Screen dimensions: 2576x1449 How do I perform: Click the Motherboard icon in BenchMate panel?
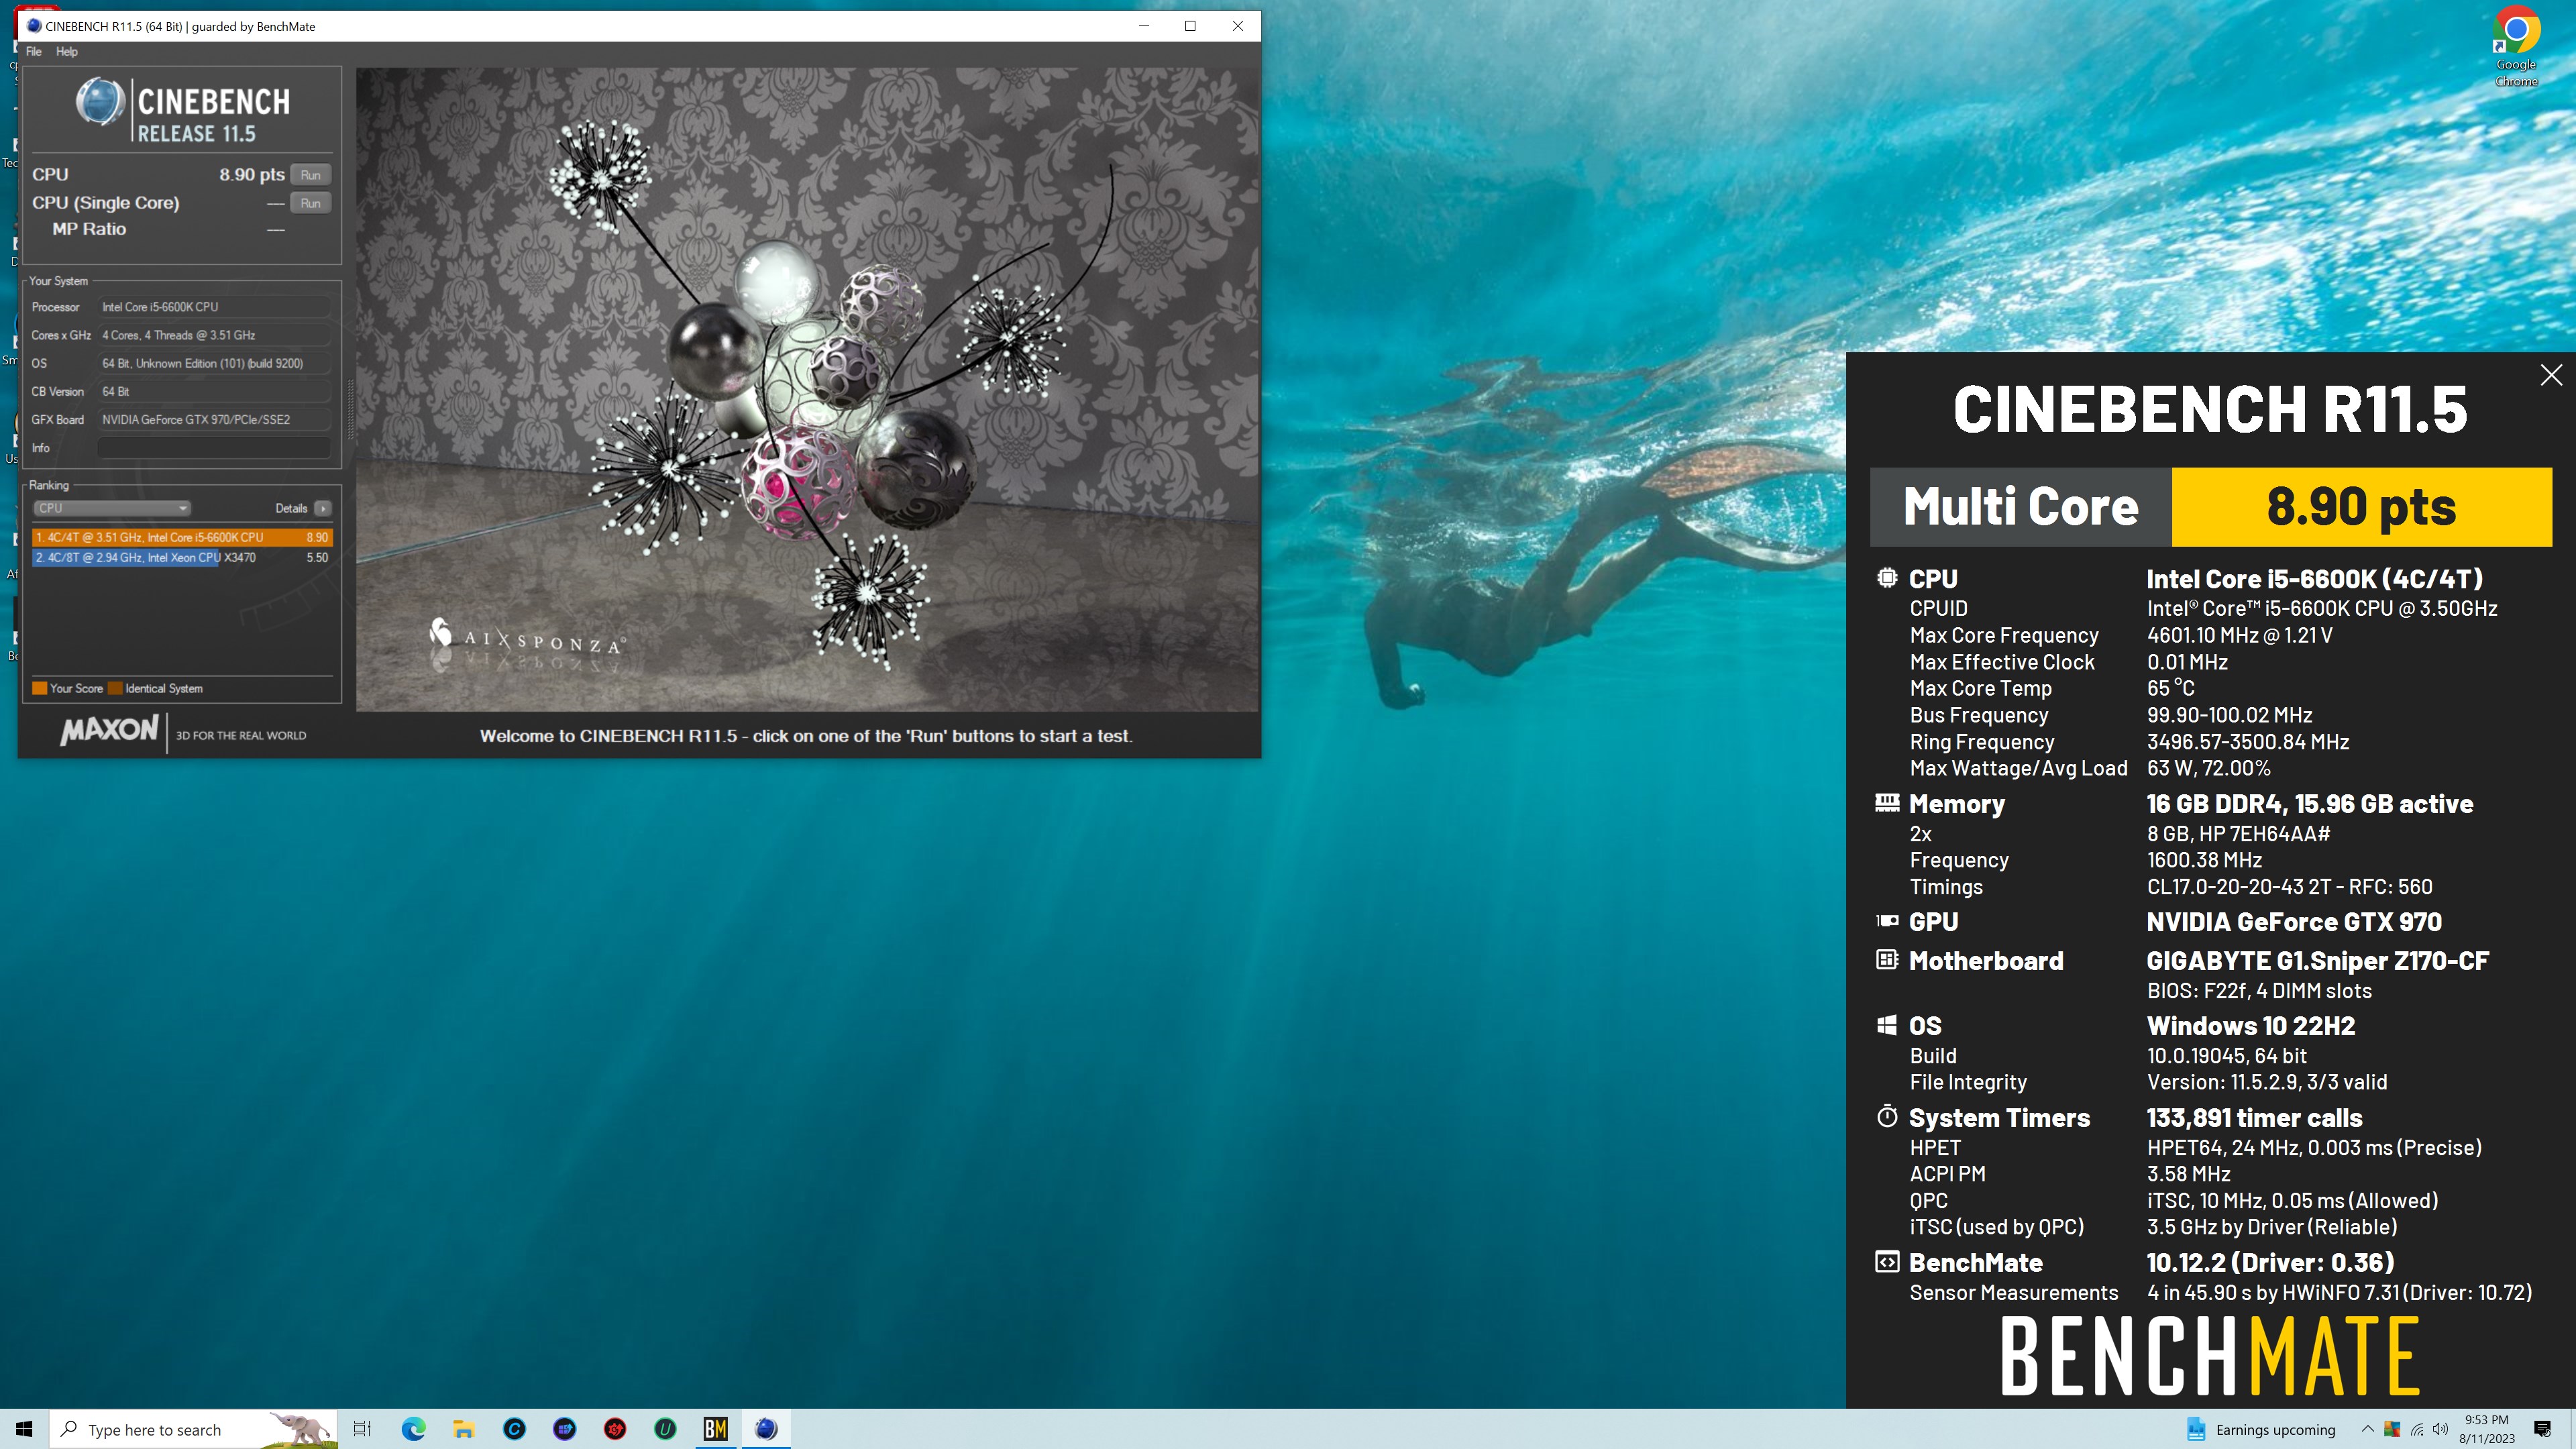[x=1887, y=960]
